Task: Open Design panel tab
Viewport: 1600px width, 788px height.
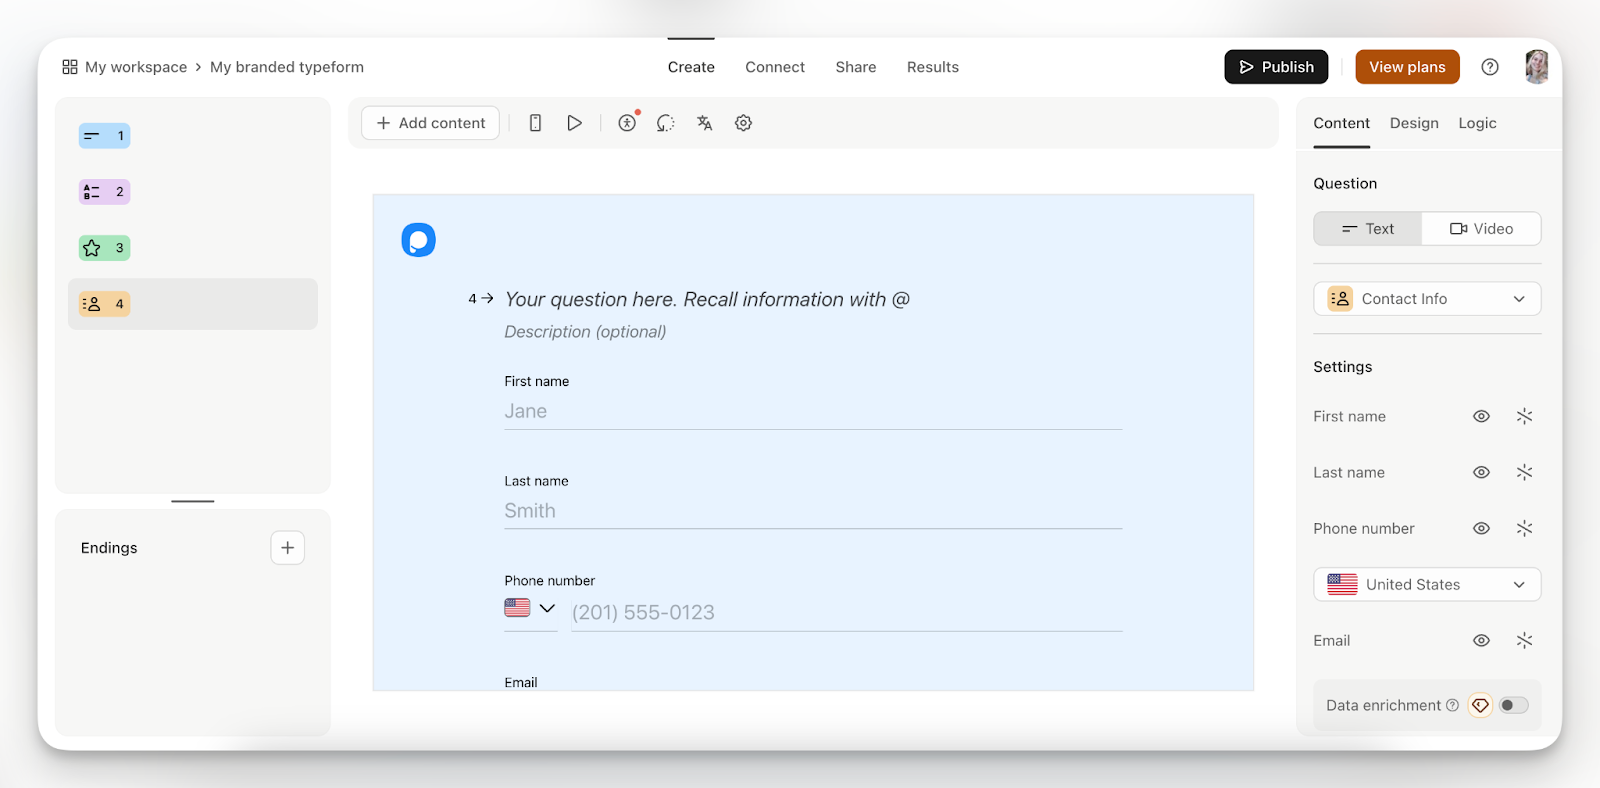Action: click(1414, 123)
